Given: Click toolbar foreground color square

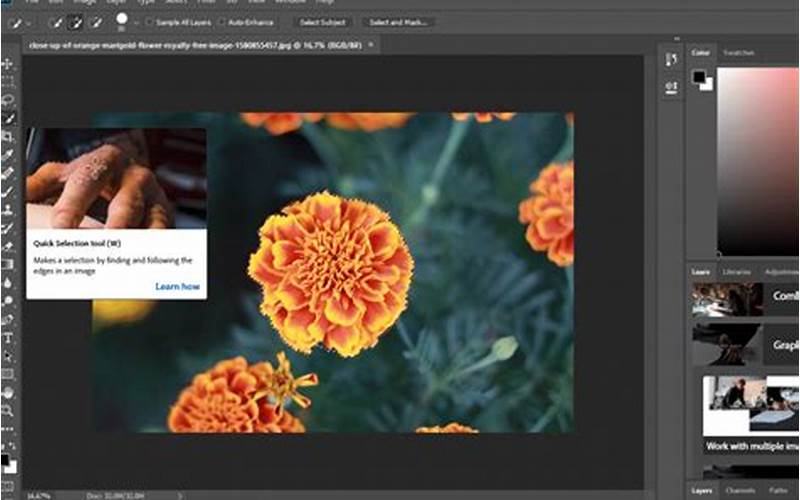Looking at the screenshot, I should pos(5,460).
